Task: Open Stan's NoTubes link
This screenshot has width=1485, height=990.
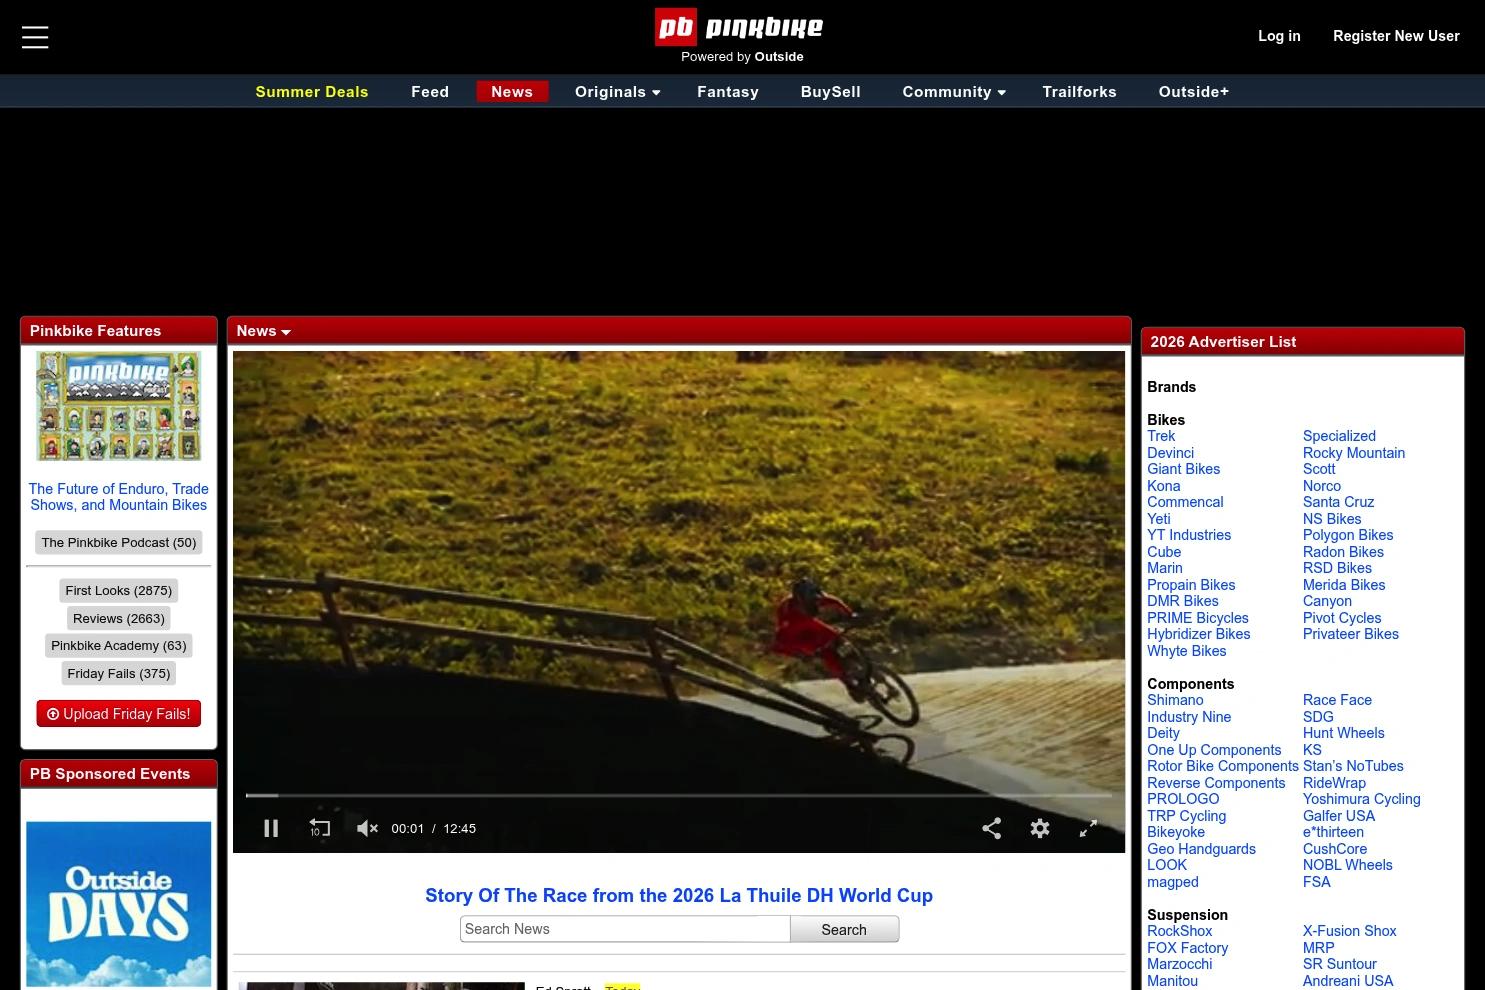Action: click(x=1353, y=766)
